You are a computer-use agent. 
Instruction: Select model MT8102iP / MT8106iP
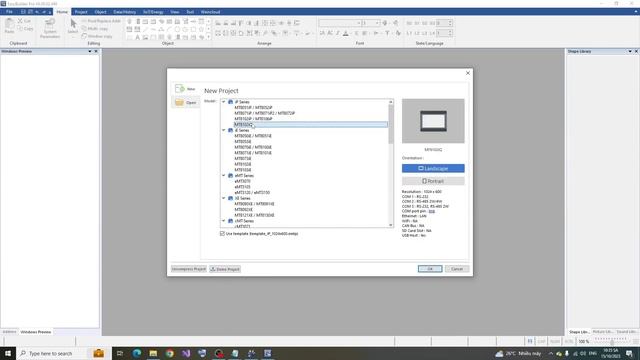pos(253,119)
